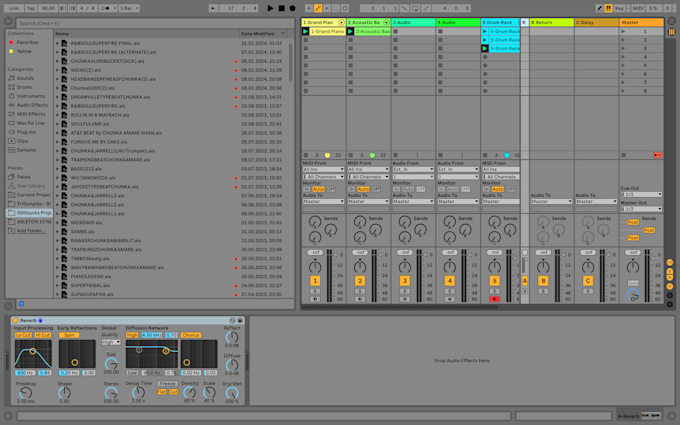This screenshot has height=425, width=680.
Task: Click the Link button in the control bar
Action: [x=14, y=8]
